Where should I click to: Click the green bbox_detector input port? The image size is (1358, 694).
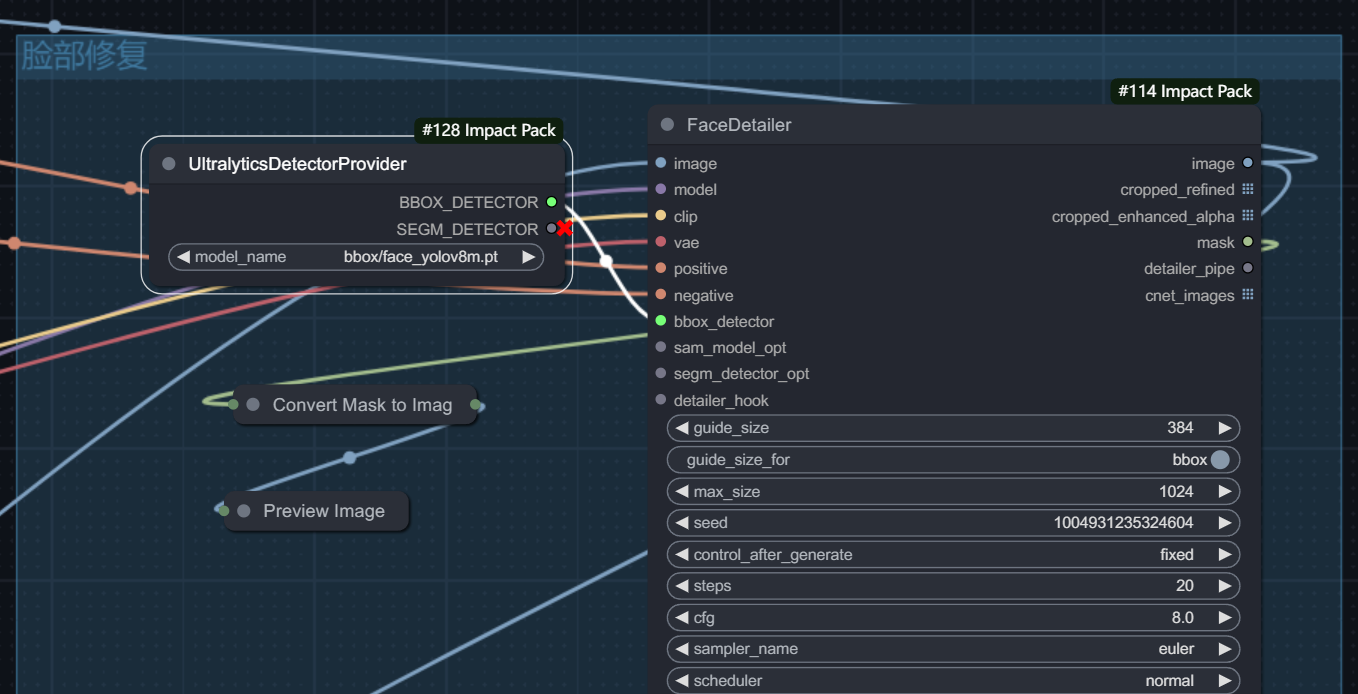point(661,321)
